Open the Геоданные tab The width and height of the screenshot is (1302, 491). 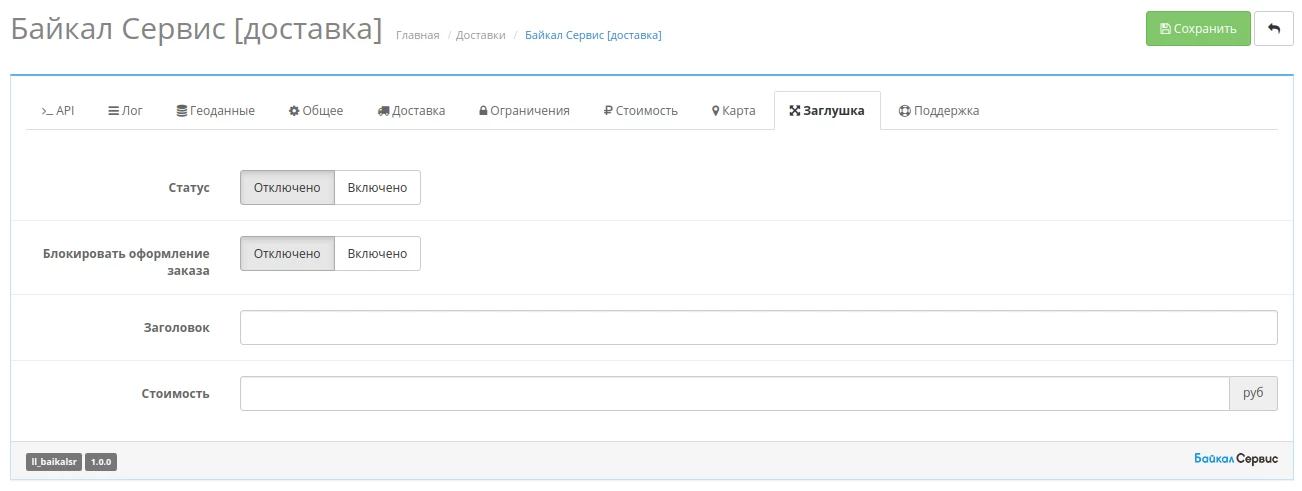coord(215,111)
